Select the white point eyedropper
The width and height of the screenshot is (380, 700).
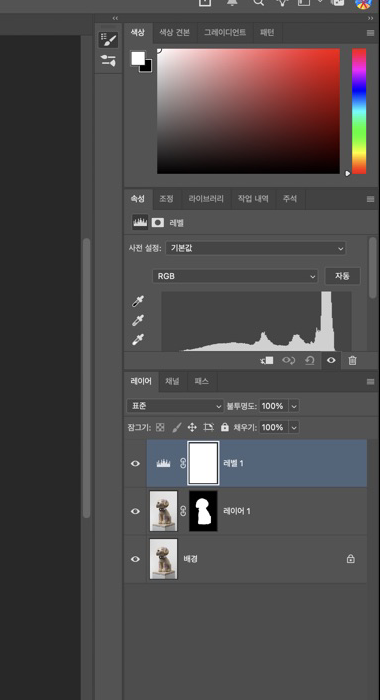pos(138,339)
